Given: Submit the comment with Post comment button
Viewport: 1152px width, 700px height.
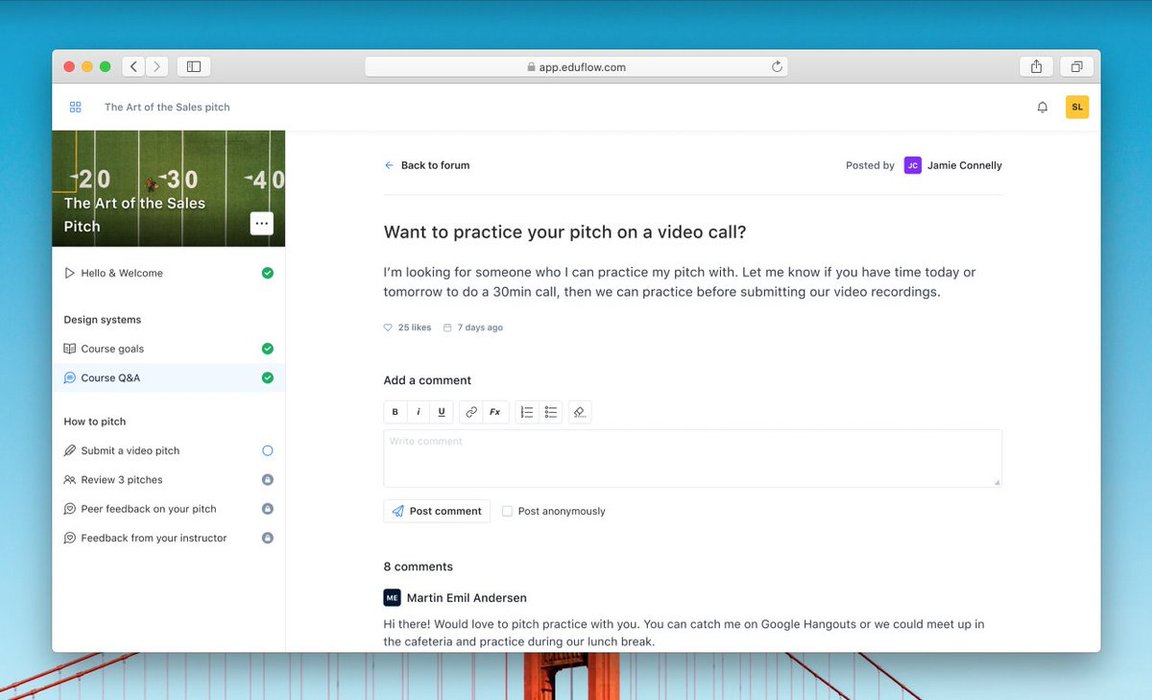Looking at the screenshot, I should coord(436,510).
